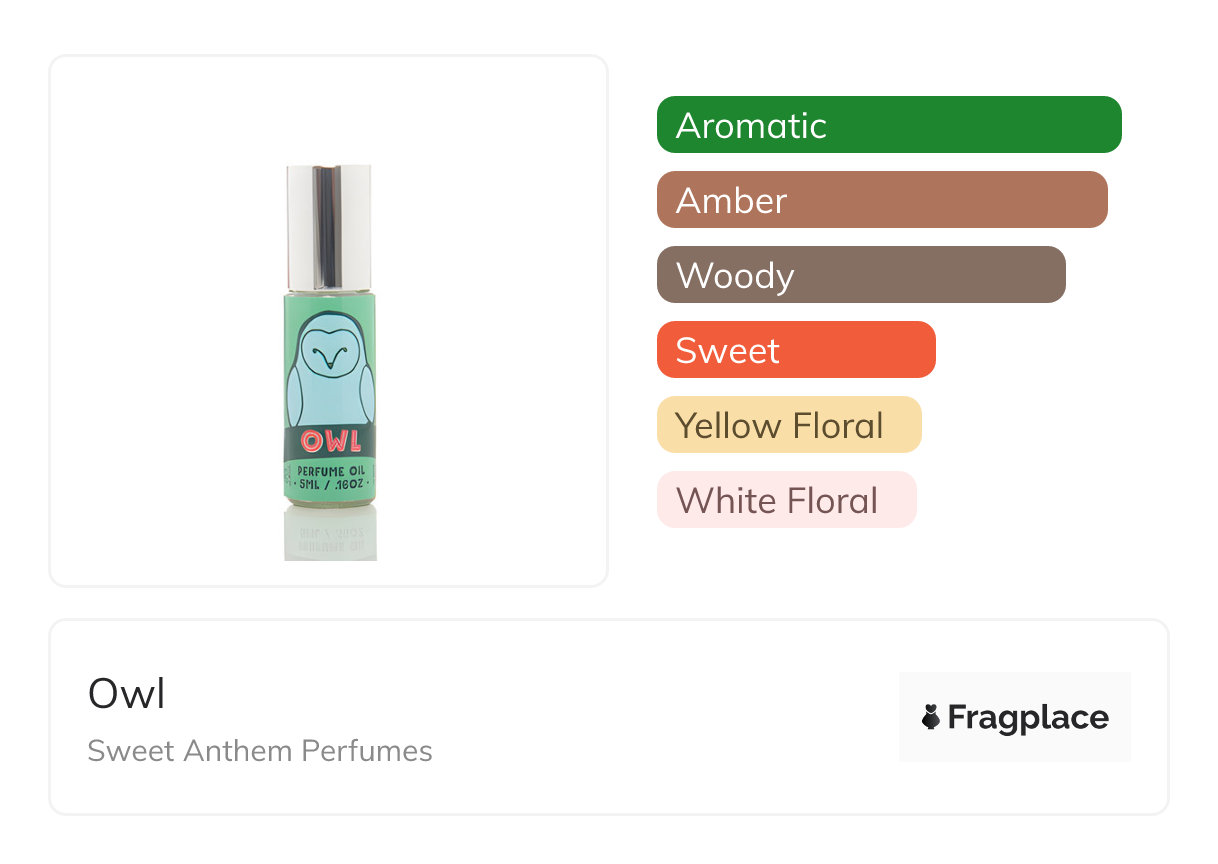Click the Fragplace wordmark text
Viewport: 1218px width, 864px height.
[1028, 717]
